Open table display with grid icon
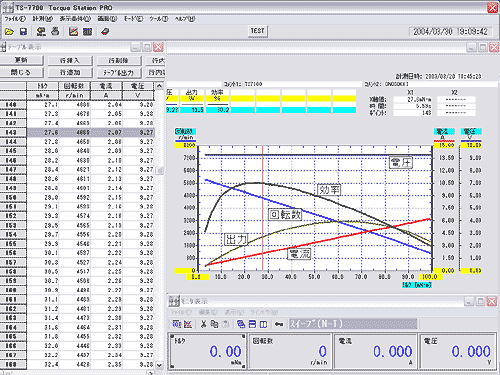 coord(87,32)
